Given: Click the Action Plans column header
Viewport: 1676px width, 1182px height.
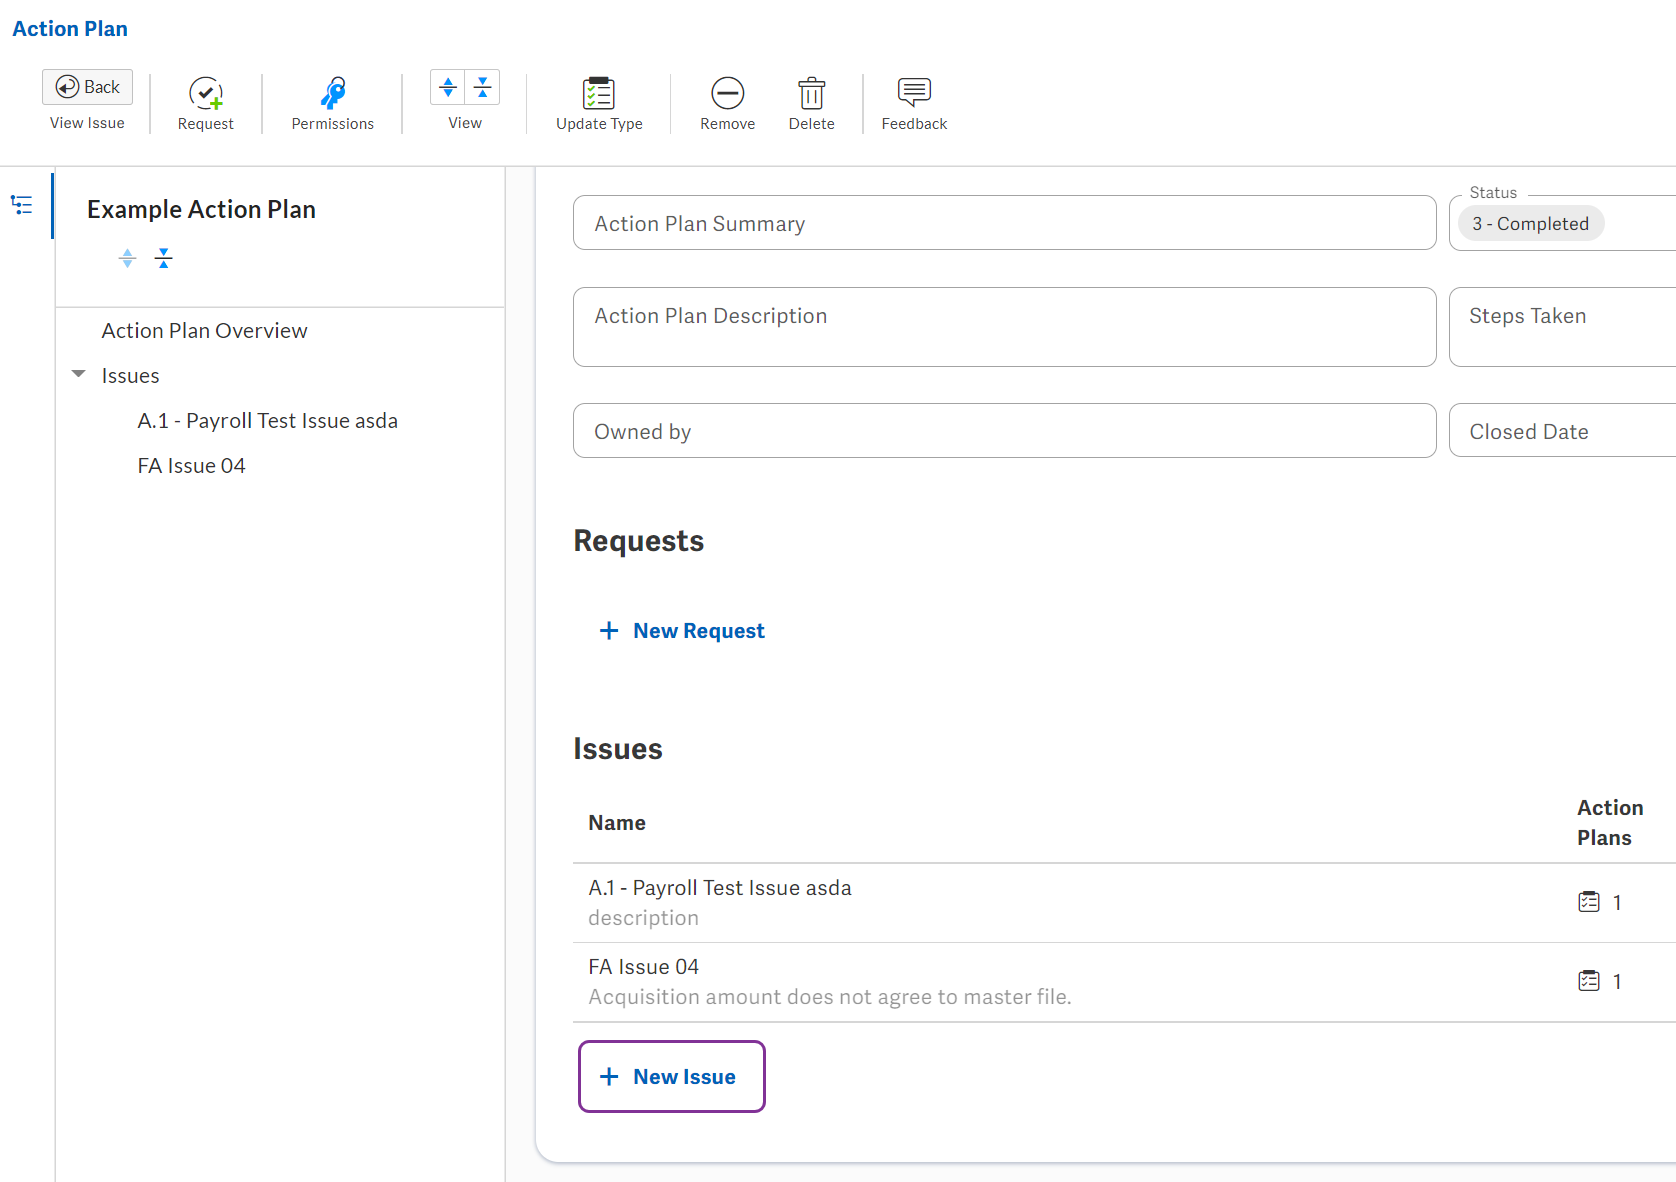Looking at the screenshot, I should pos(1610,823).
